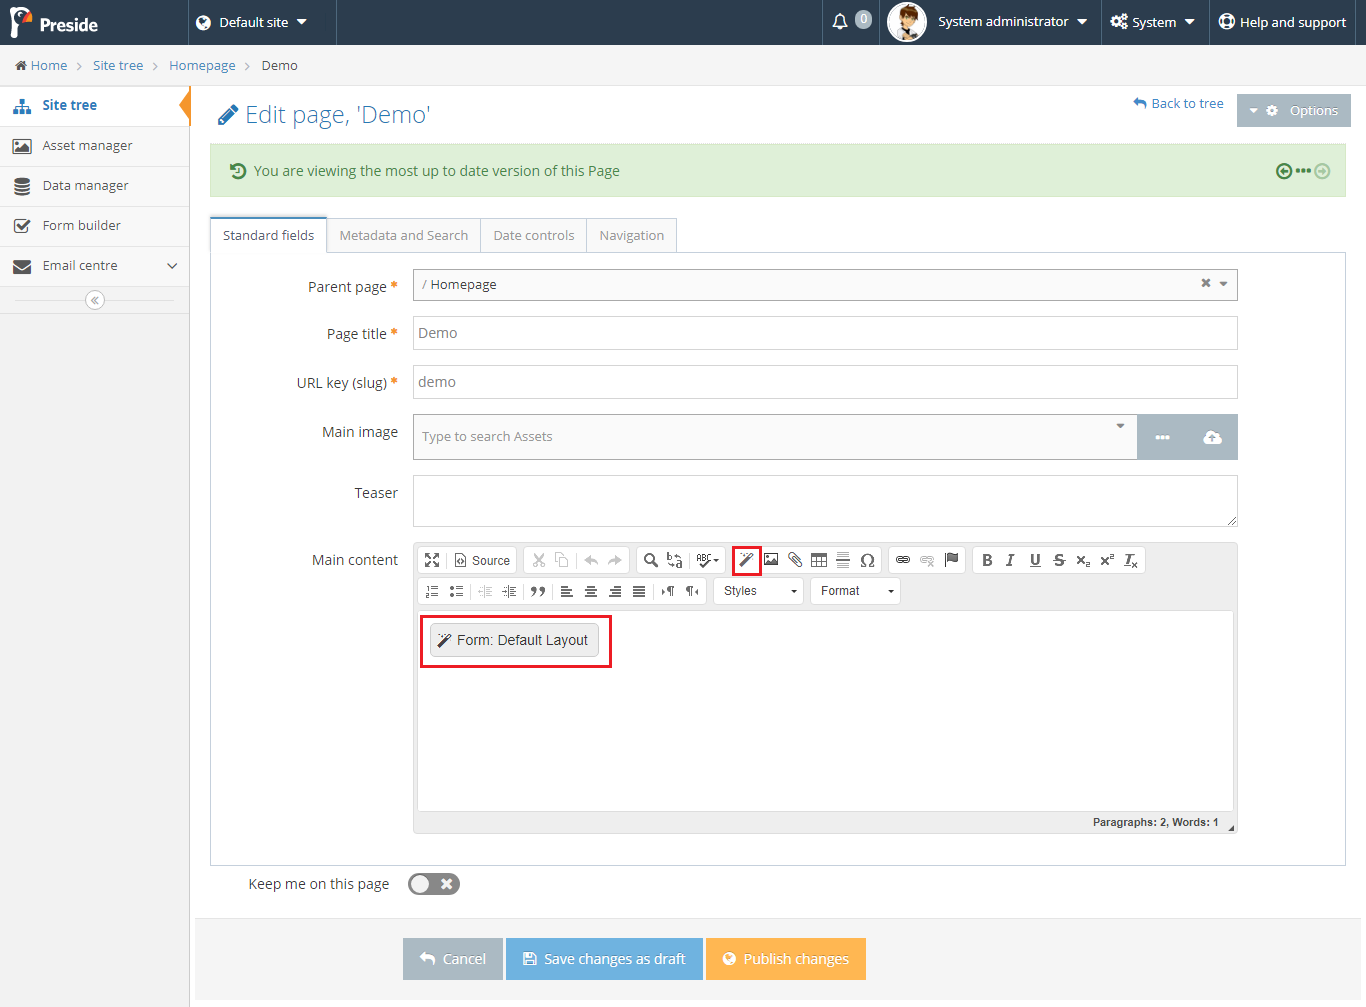Image resolution: width=1366 pixels, height=1007 pixels.
Task: Toggle the Keep me on this page switch
Action: tap(433, 884)
